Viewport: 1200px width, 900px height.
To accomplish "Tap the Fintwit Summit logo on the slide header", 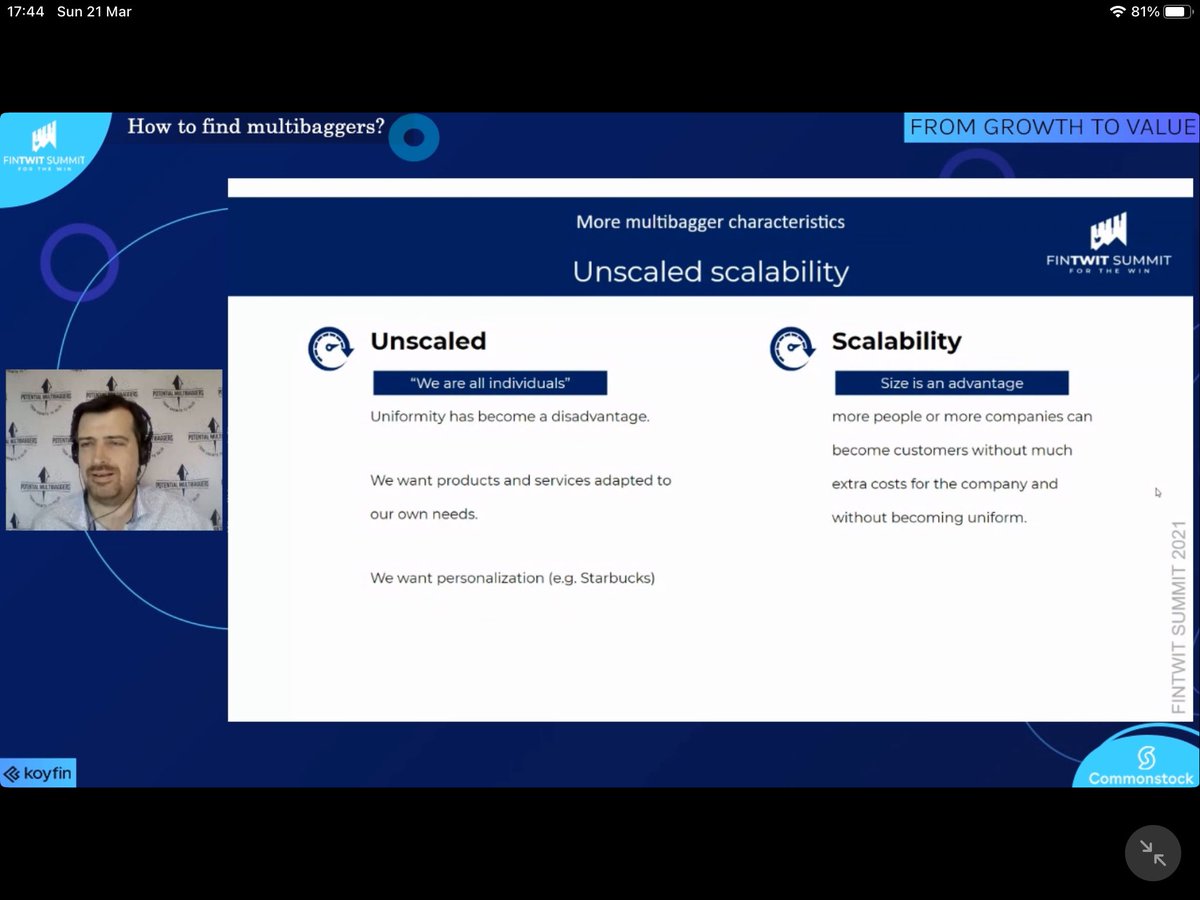I will tap(1107, 244).
